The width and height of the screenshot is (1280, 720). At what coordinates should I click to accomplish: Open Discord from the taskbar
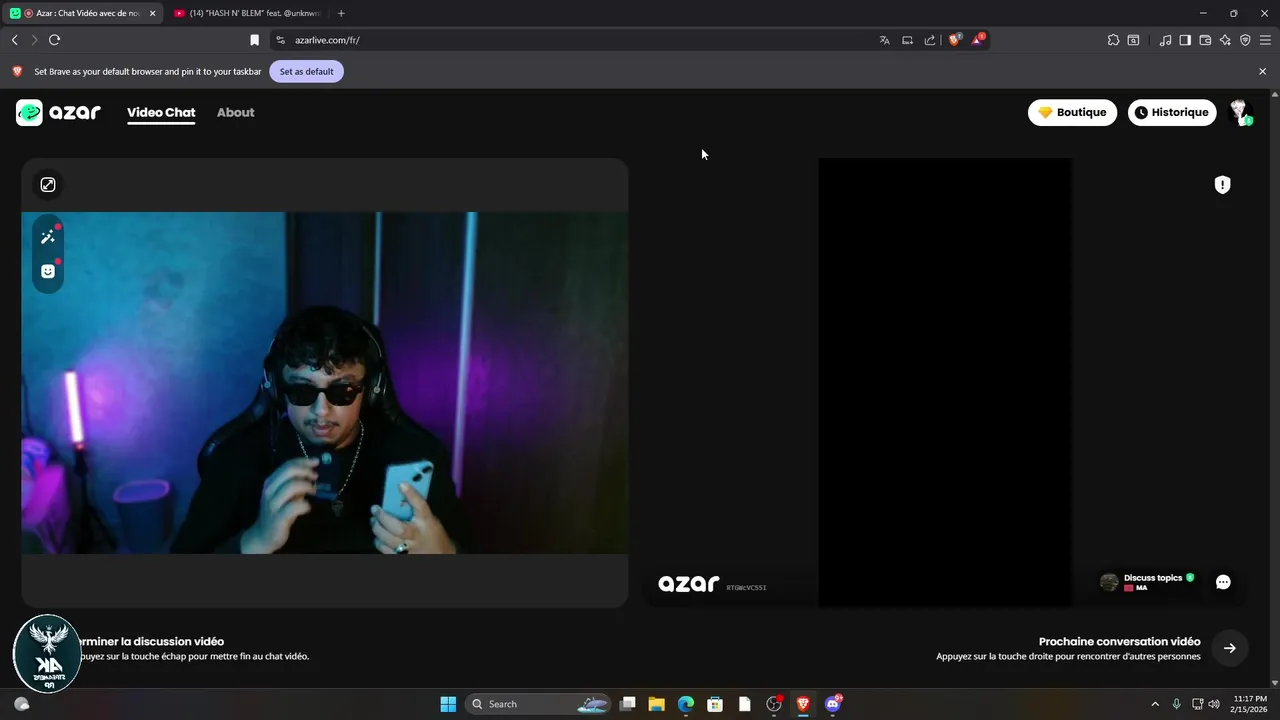(x=832, y=704)
